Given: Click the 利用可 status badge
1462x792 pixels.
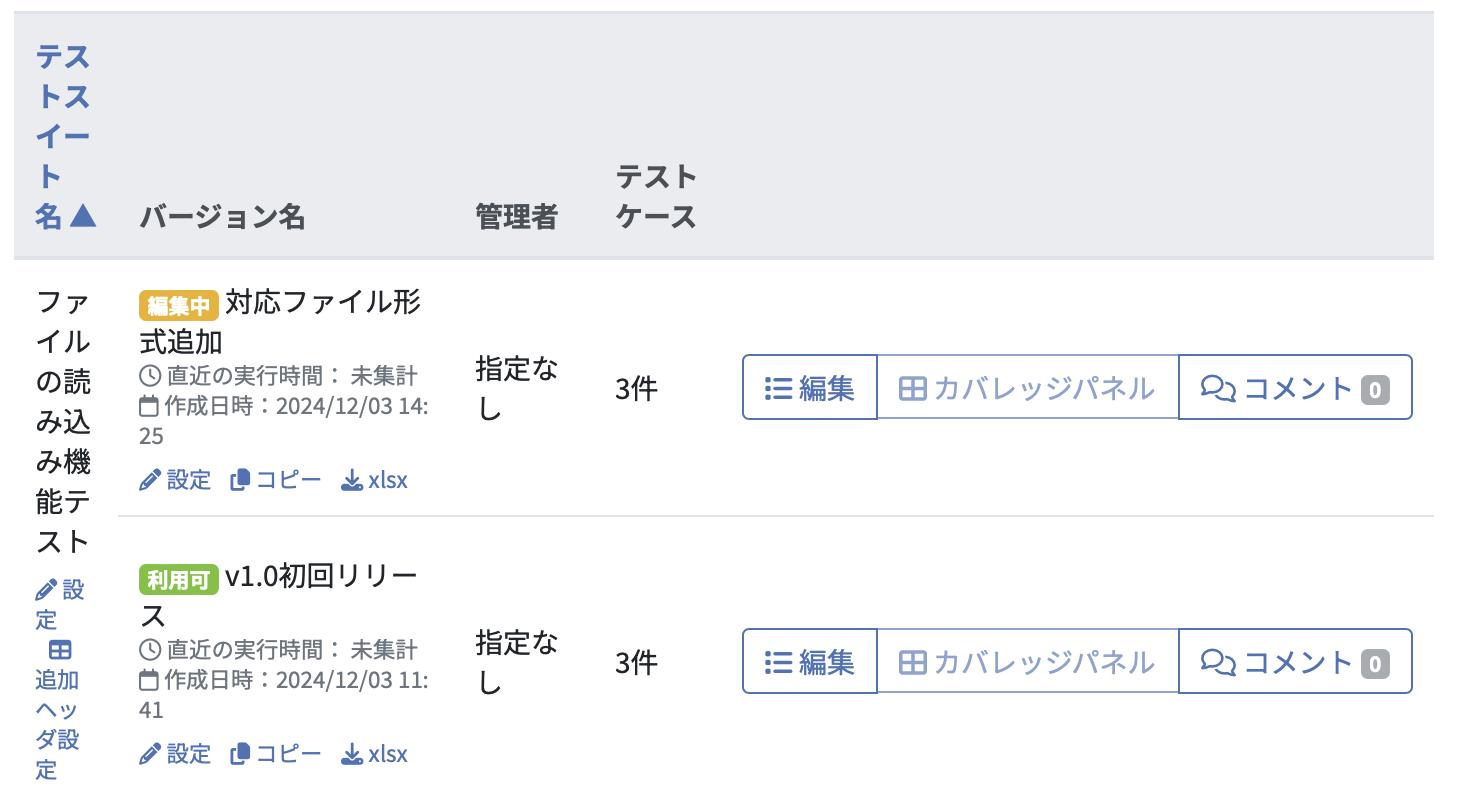Looking at the screenshot, I should 177,577.
